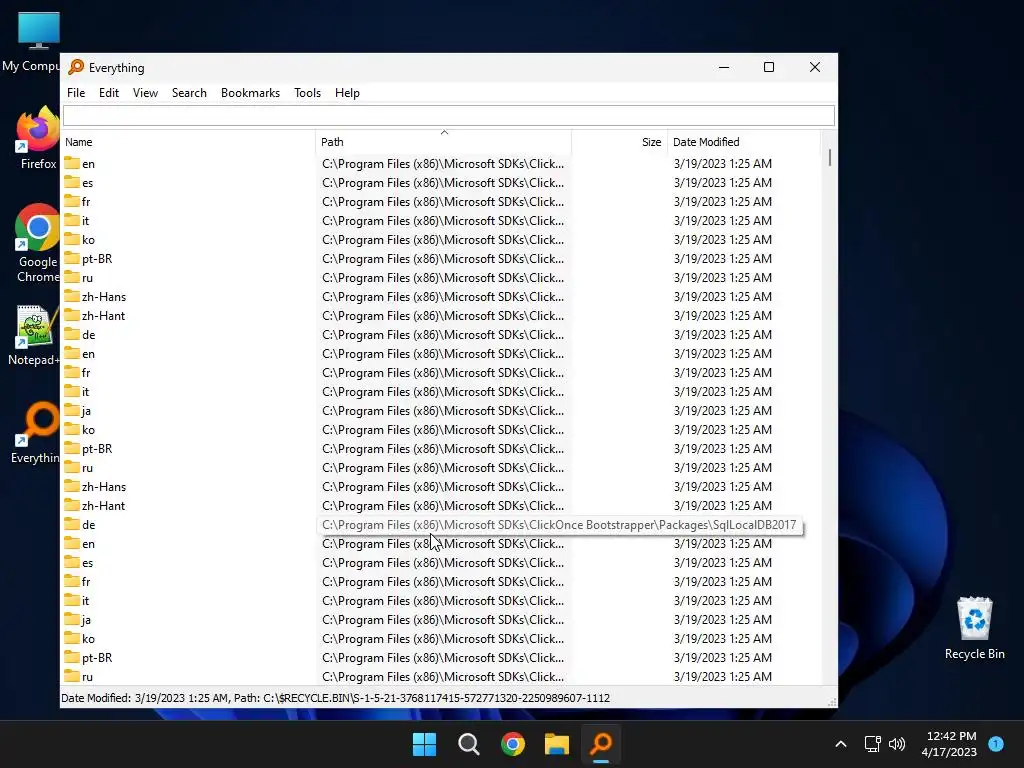Select the 'de' folder with the SqlLocalDB2017 tooltip
1024x768 pixels.
click(88, 524)
